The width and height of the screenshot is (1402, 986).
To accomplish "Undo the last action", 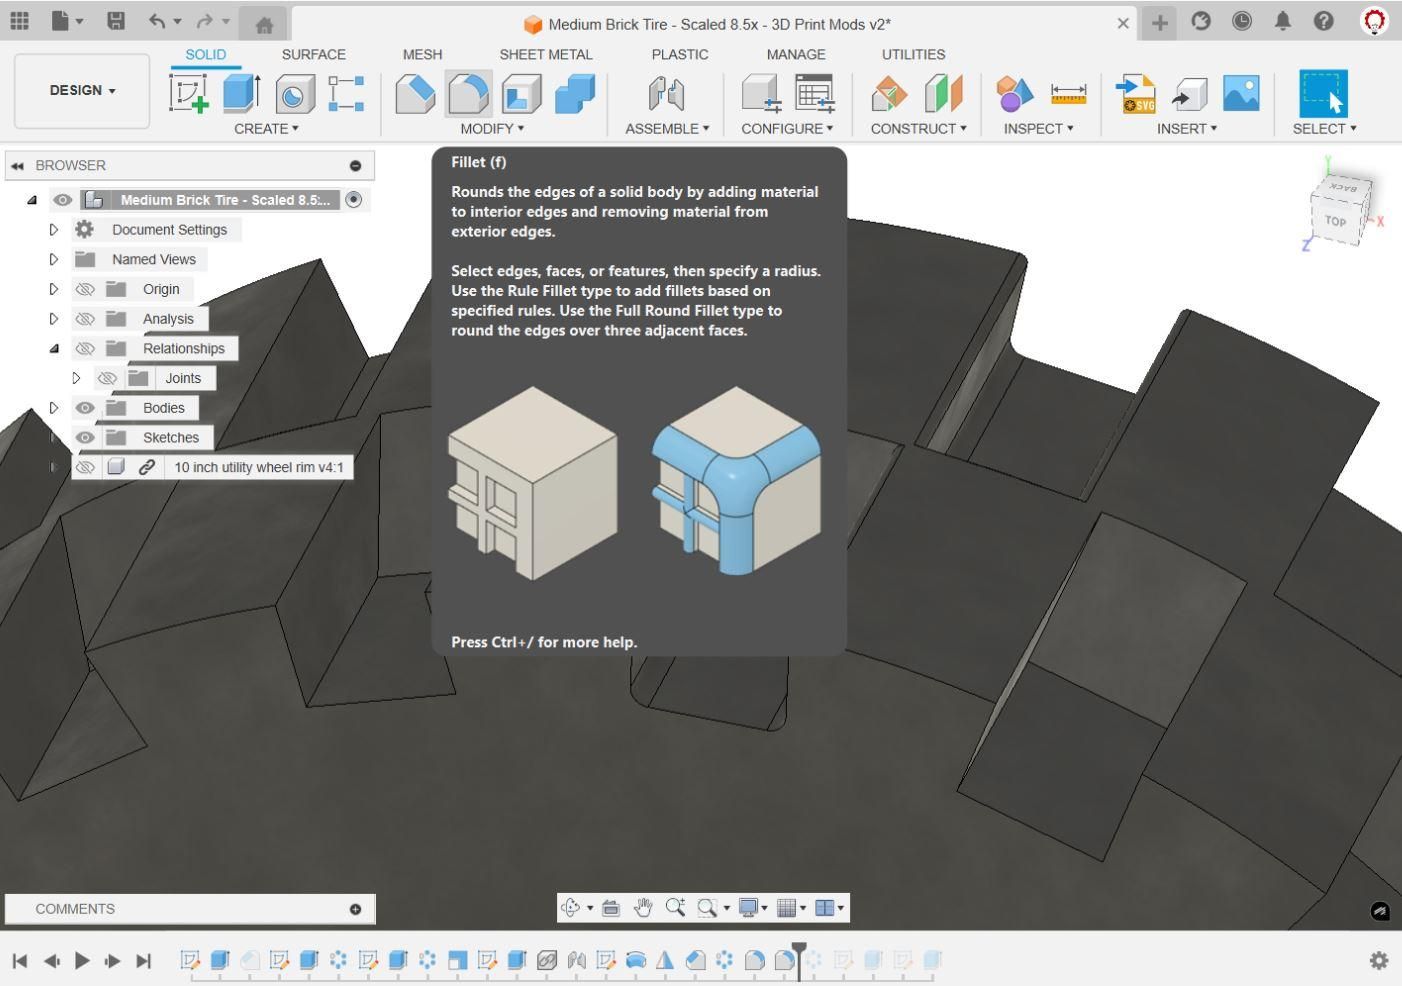I will (x=157, y=21).
